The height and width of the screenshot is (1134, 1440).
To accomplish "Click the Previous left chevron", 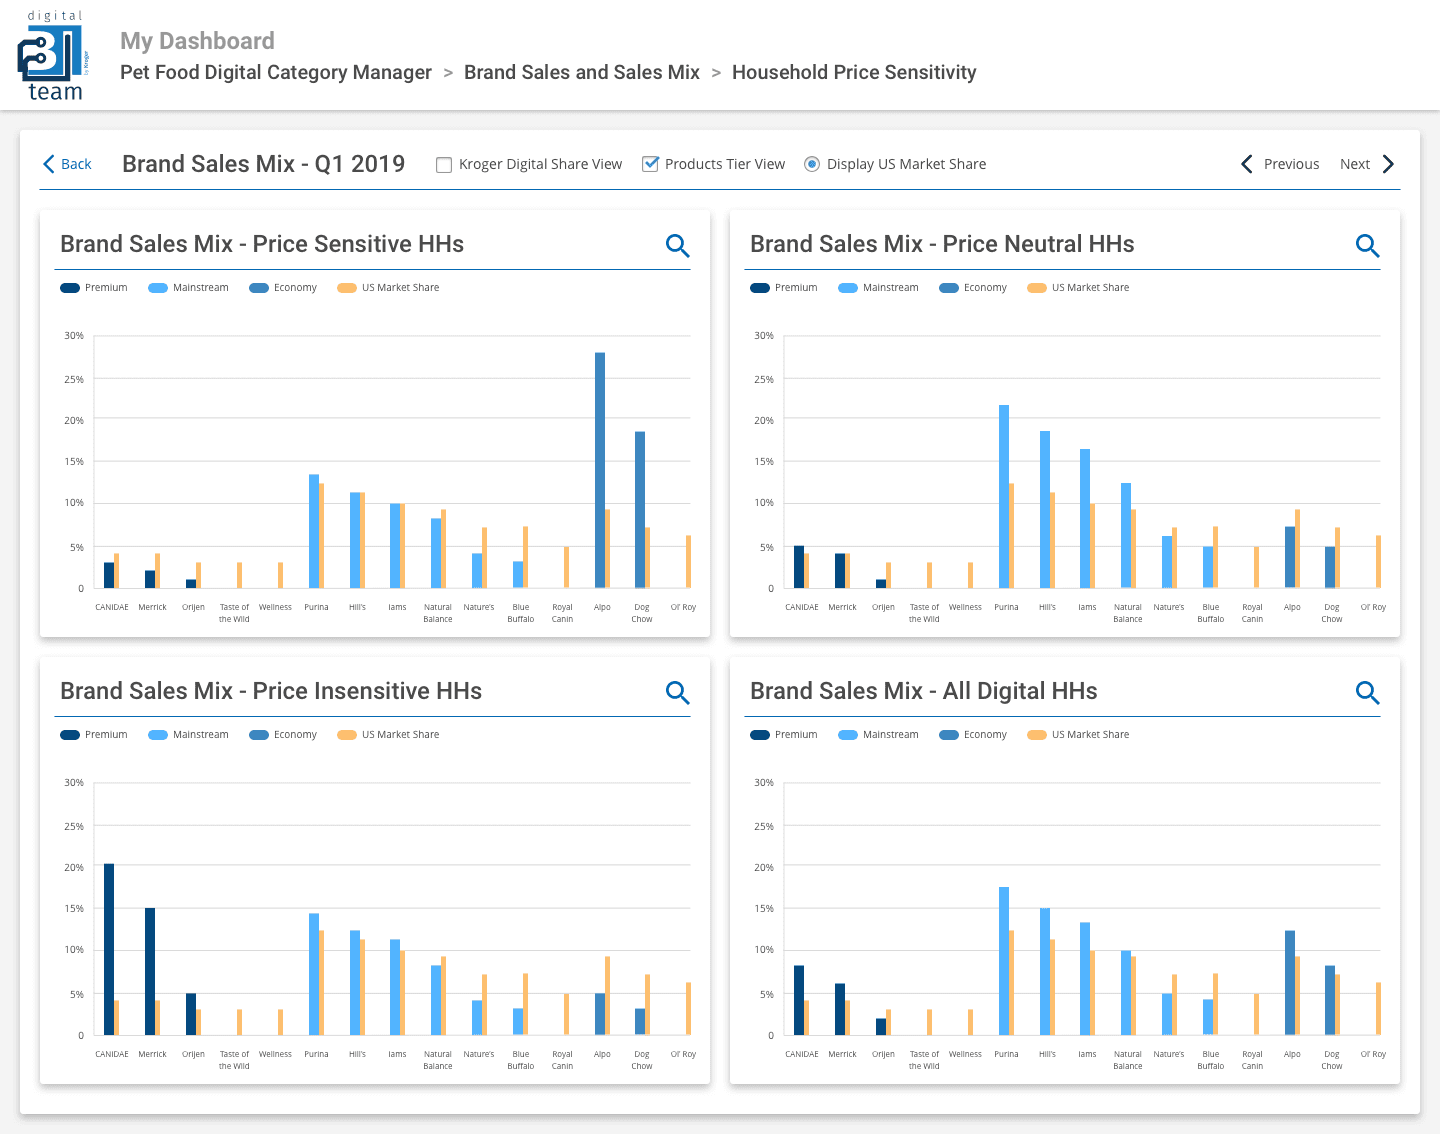I will click(1247, 164).
